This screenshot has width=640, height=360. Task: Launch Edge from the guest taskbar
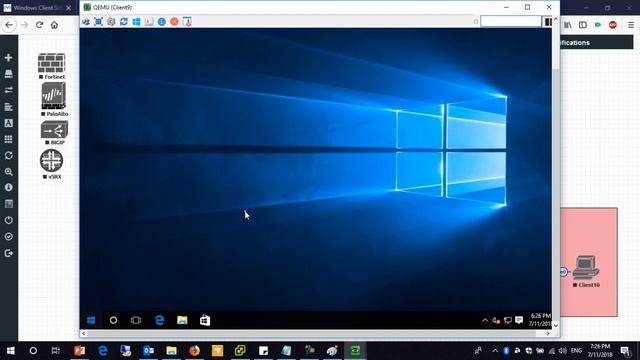tap(159, 320)
